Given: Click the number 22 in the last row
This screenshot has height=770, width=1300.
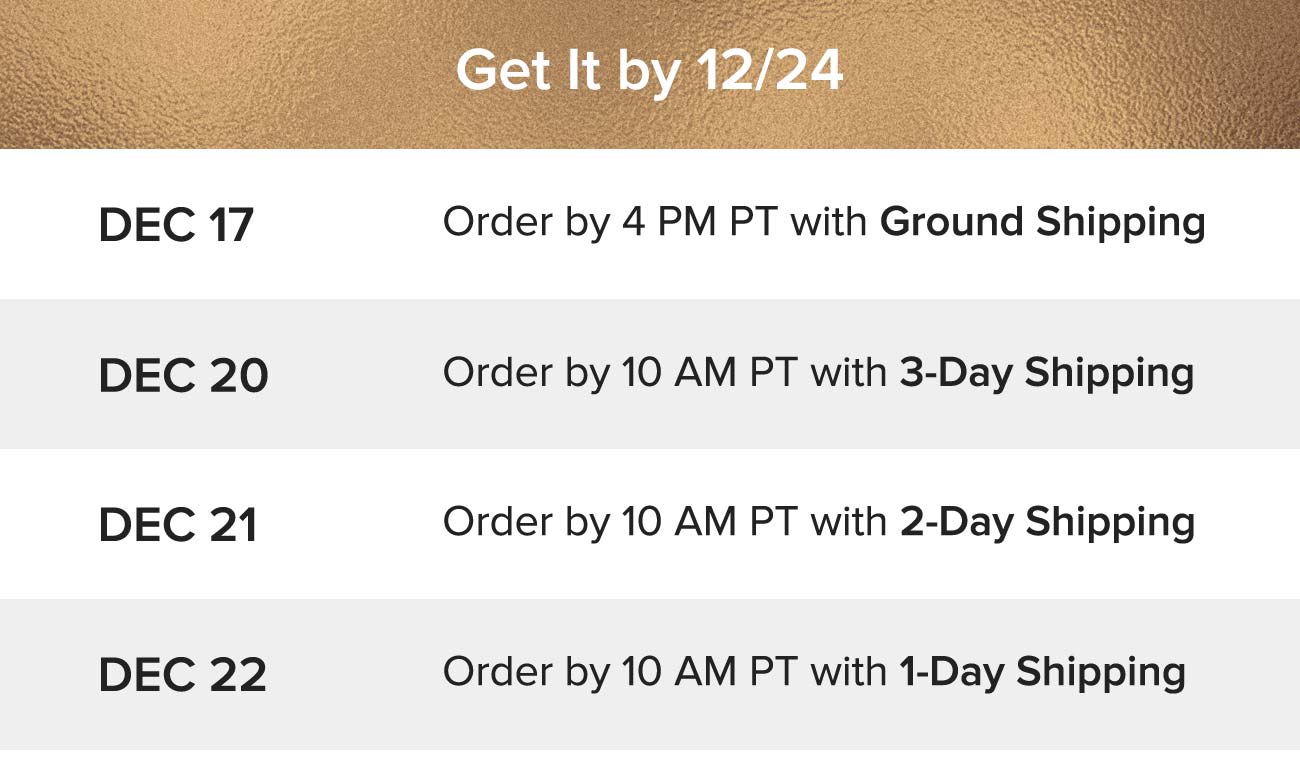Looking at the screenshot, I should pos(239,675).
